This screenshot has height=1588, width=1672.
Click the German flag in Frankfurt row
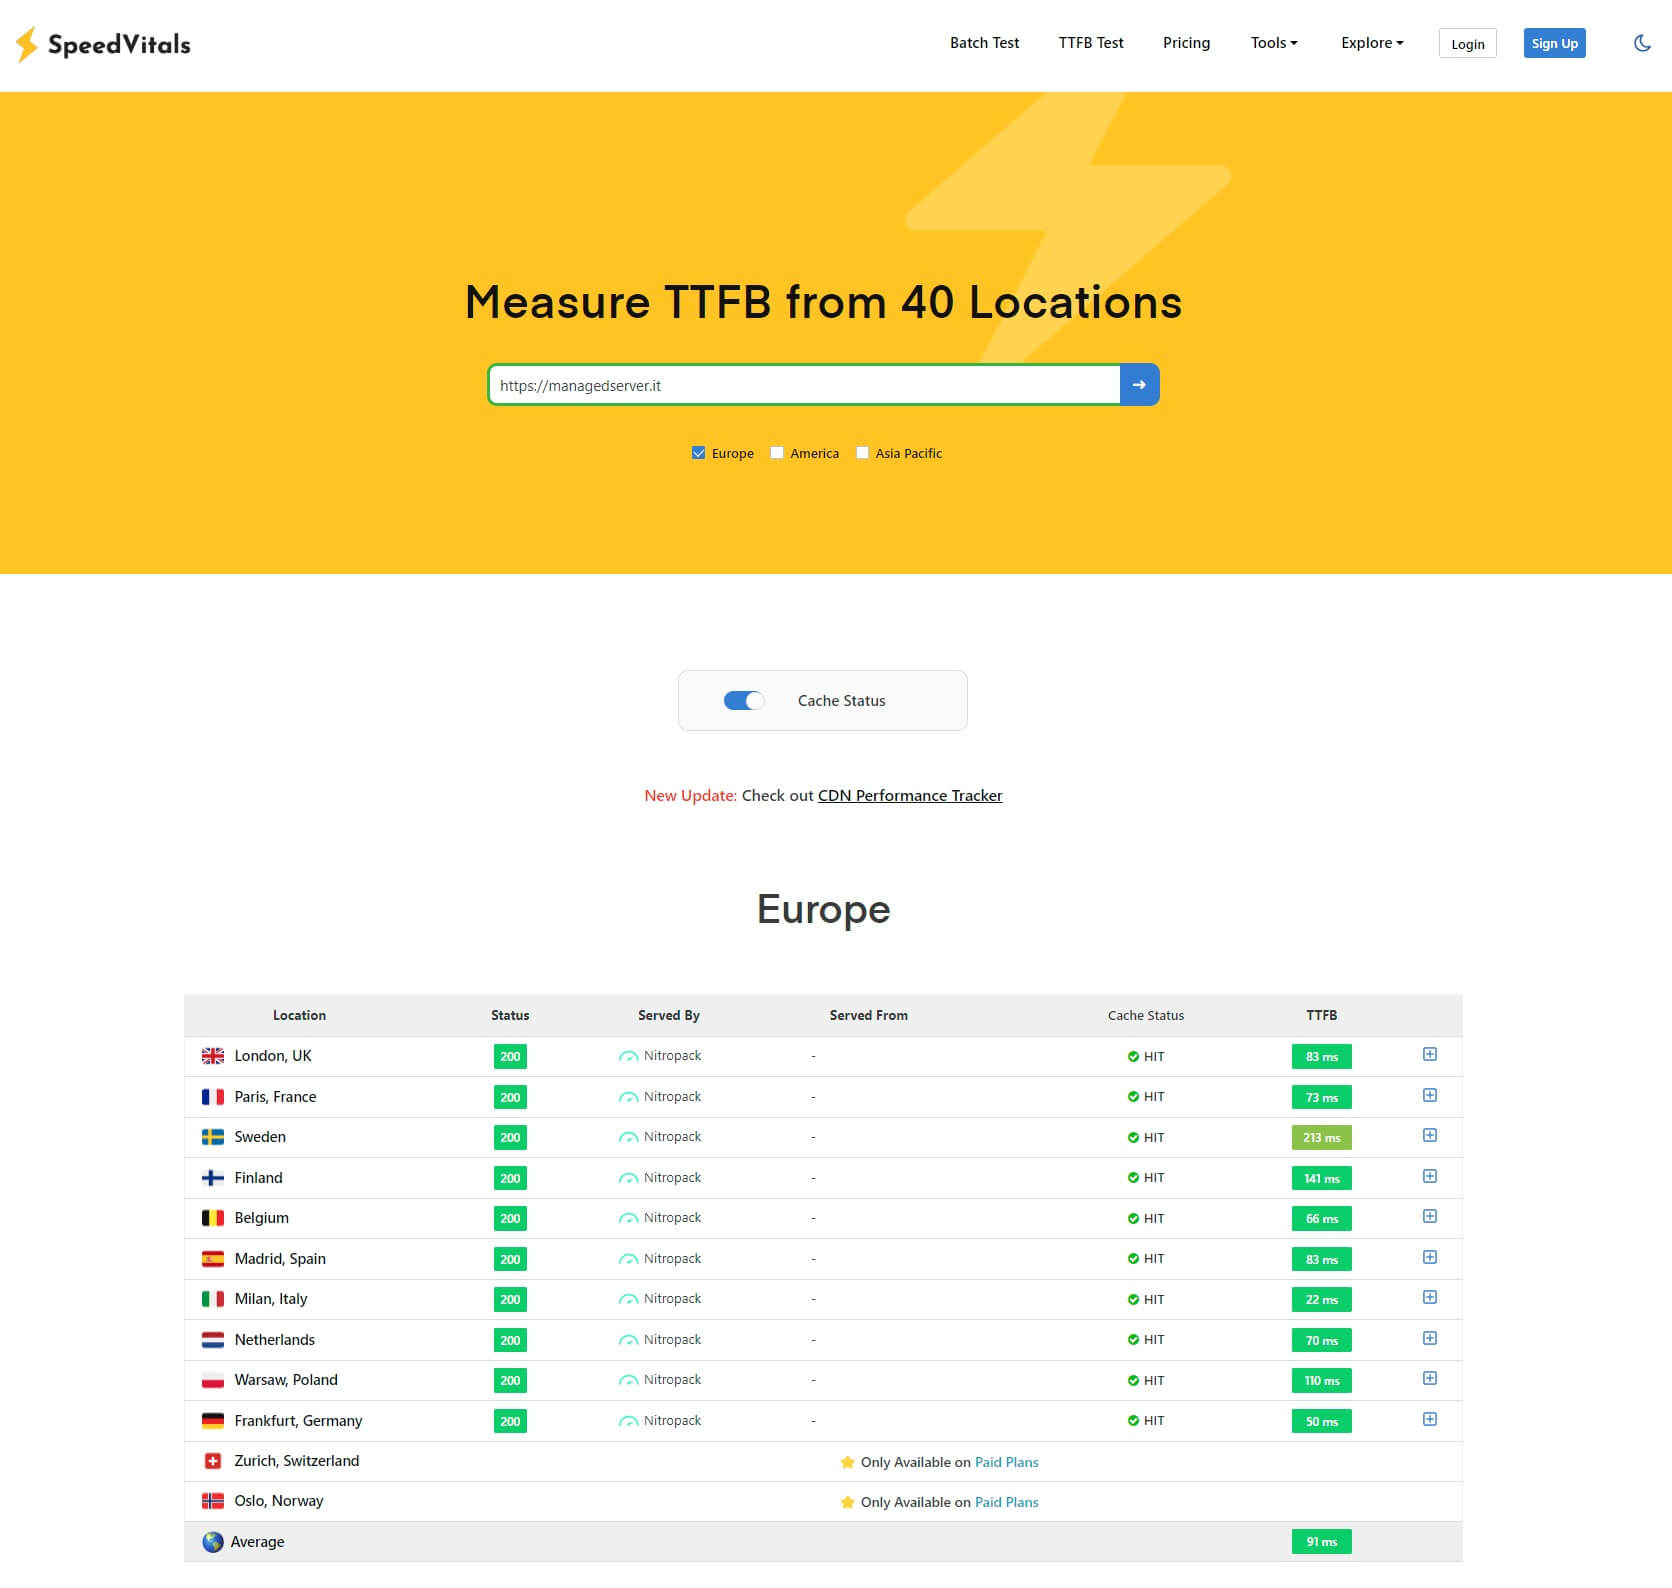click(213, 1421)
